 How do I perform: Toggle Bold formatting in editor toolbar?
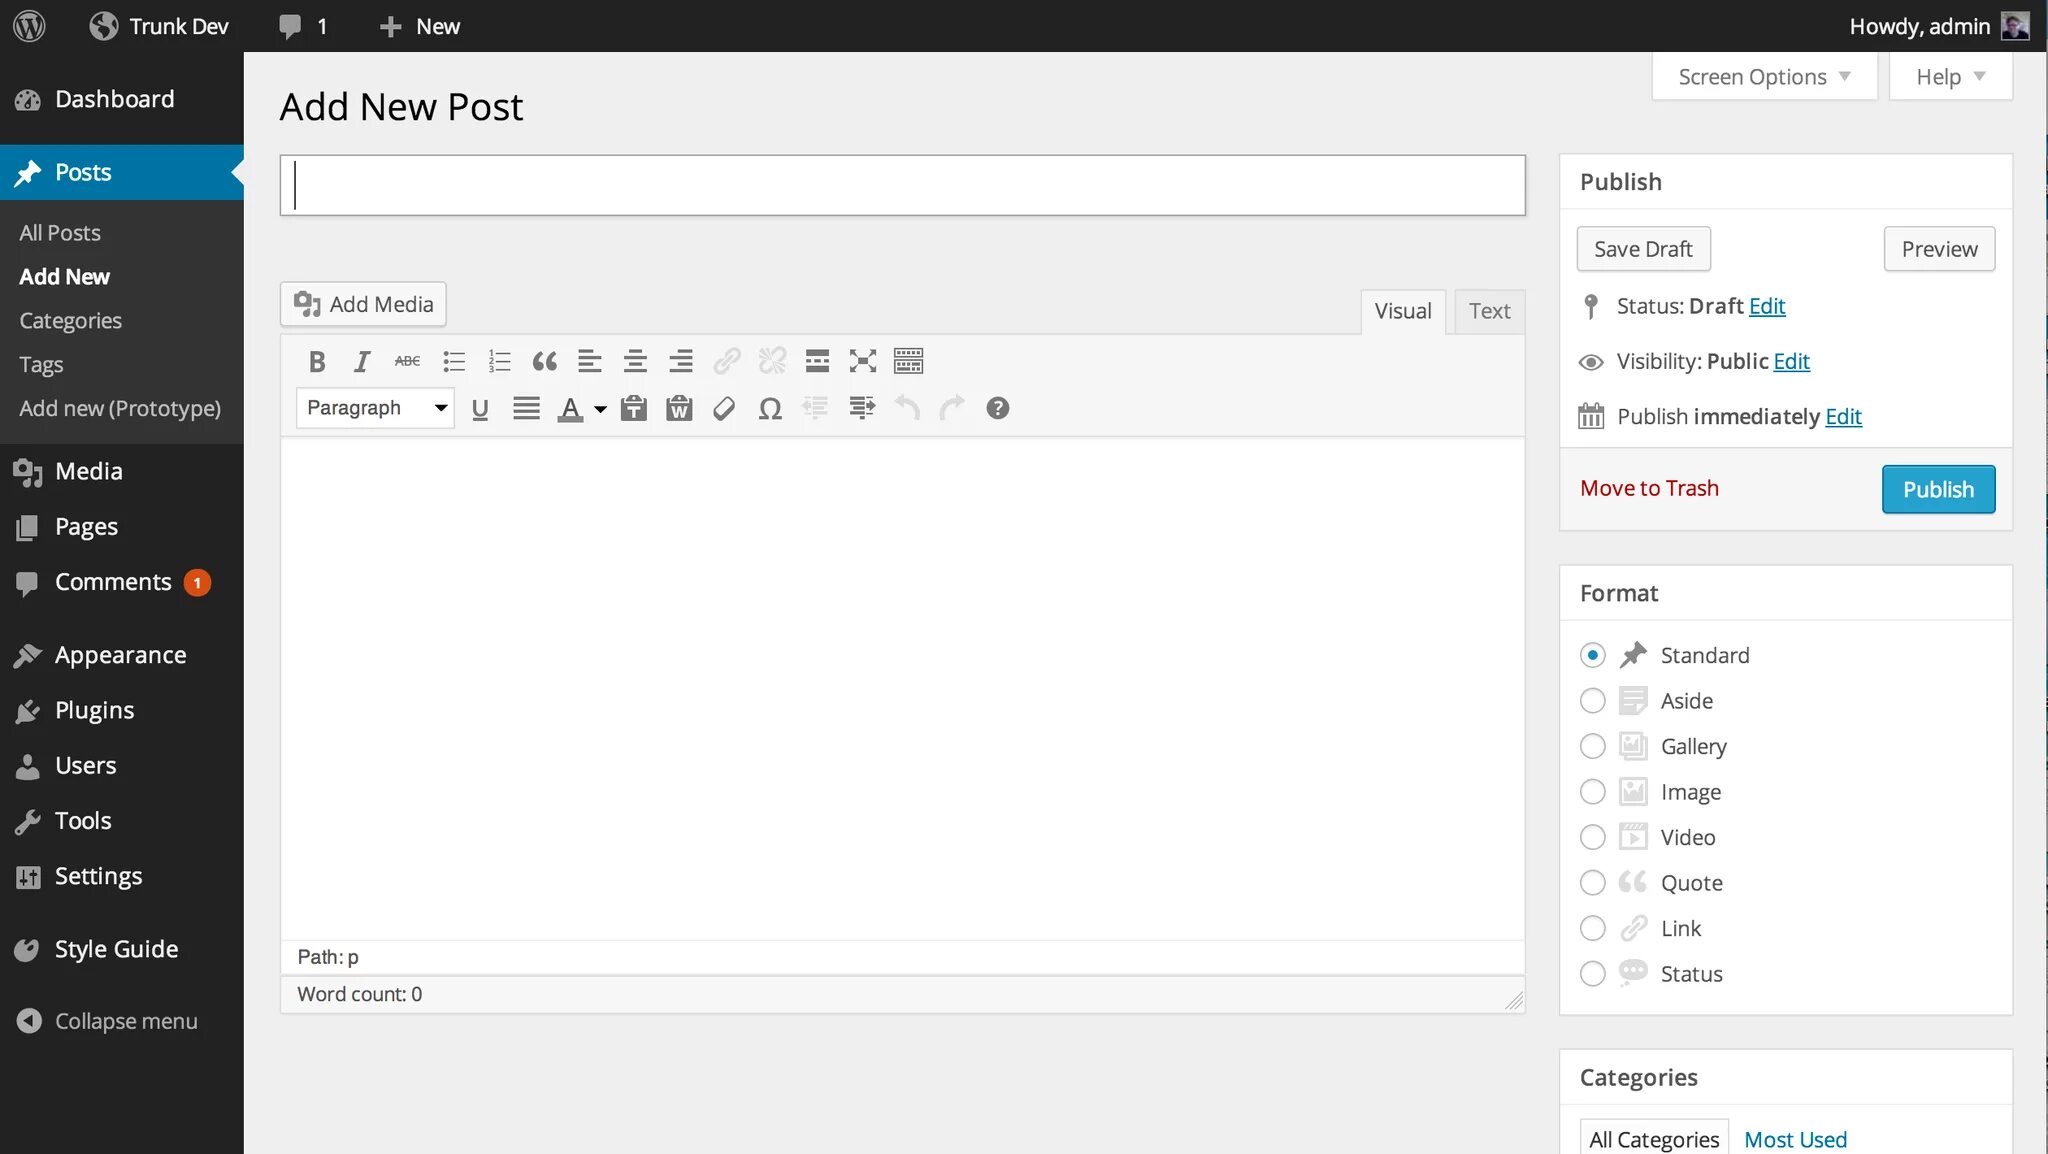317,361
